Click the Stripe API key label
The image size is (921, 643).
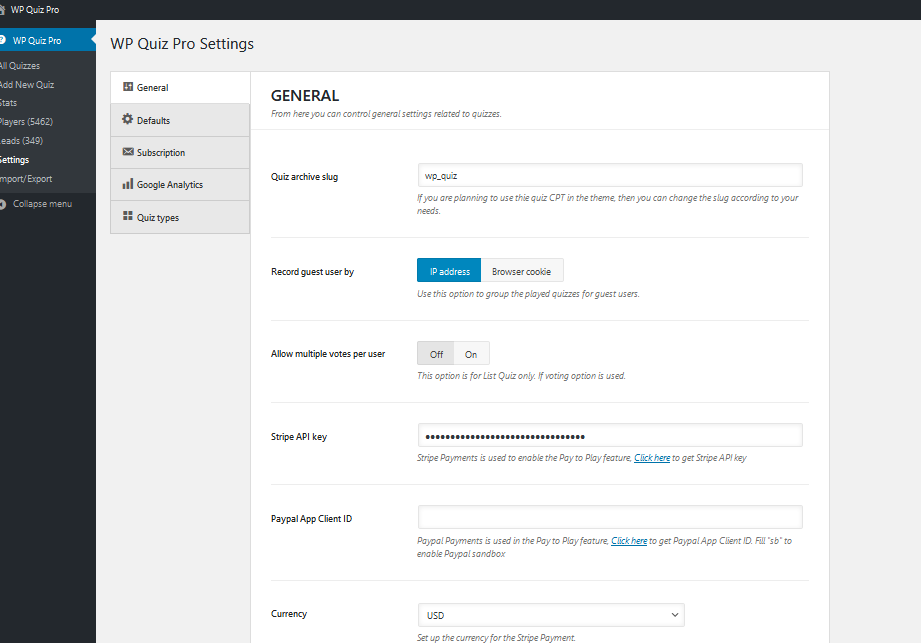pyautogui.click(x=299, y=437)
